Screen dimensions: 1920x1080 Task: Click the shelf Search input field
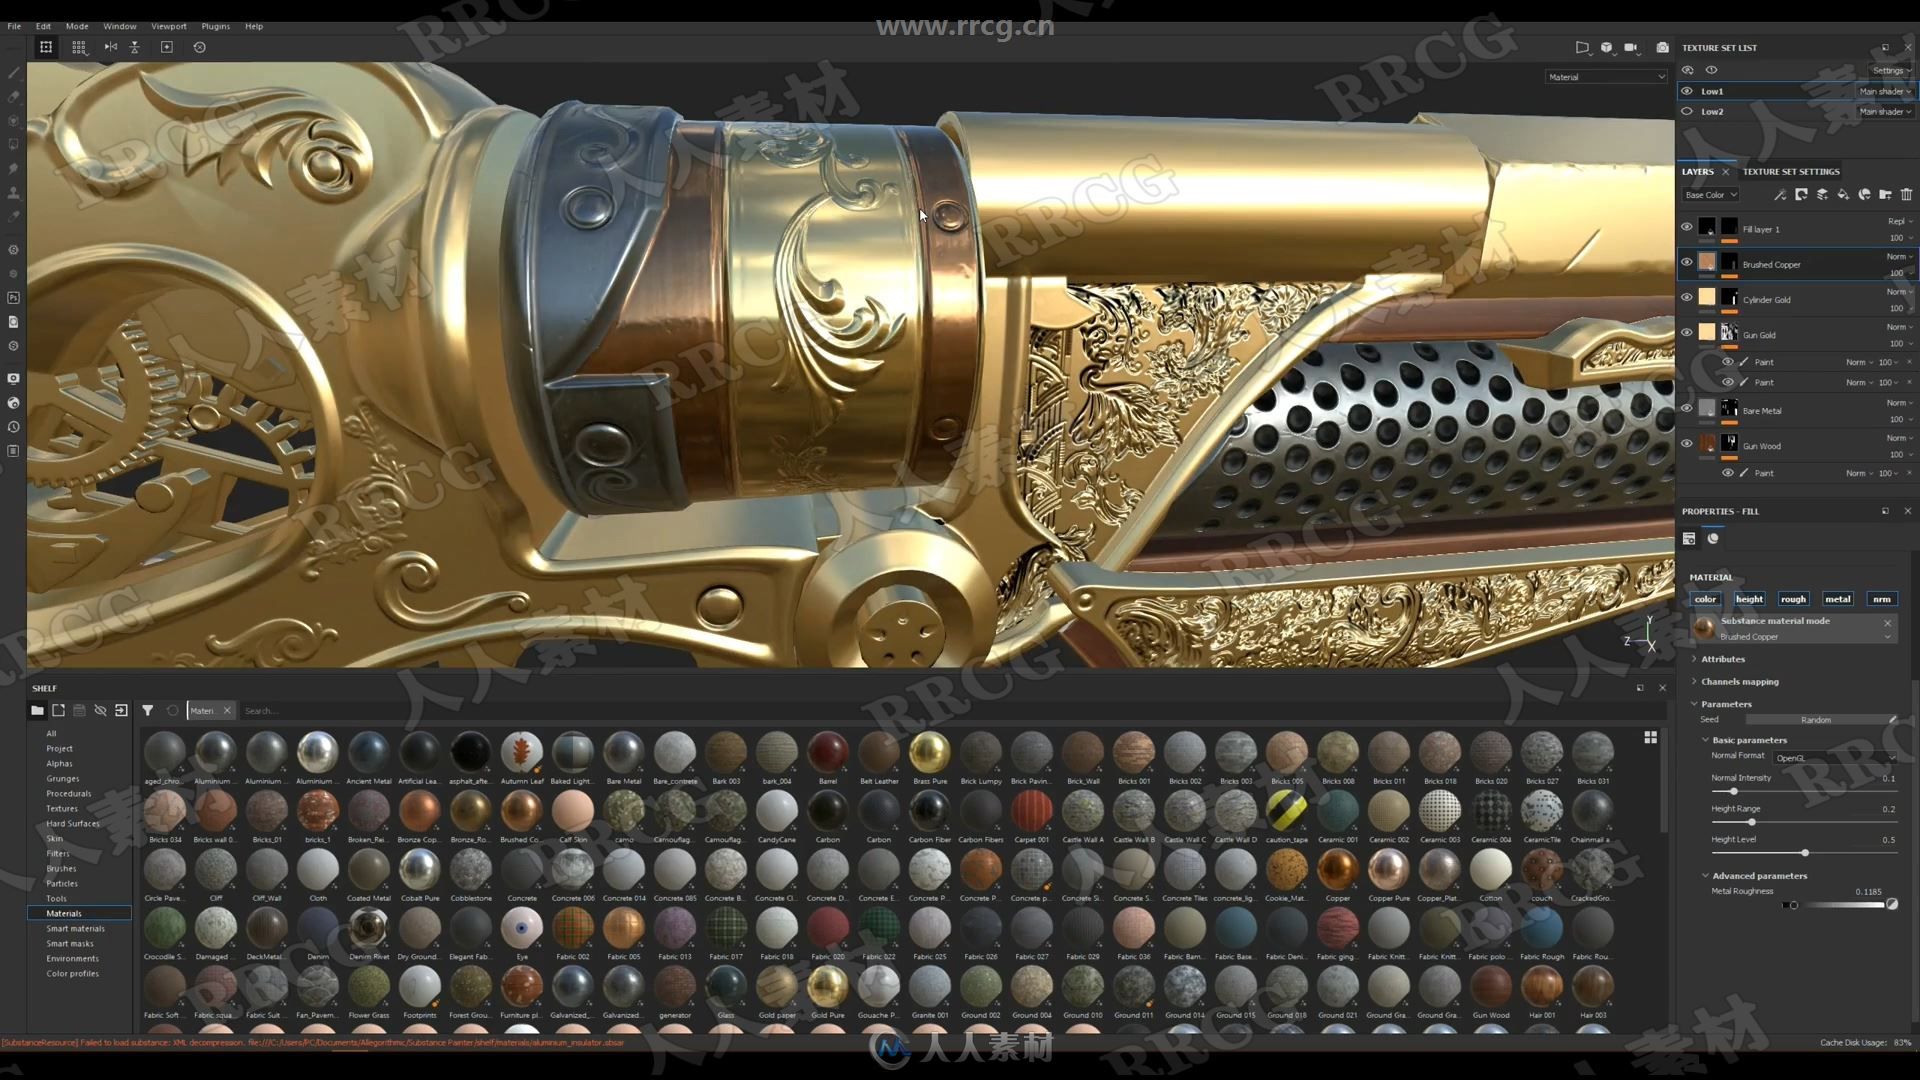pos(940,711)
